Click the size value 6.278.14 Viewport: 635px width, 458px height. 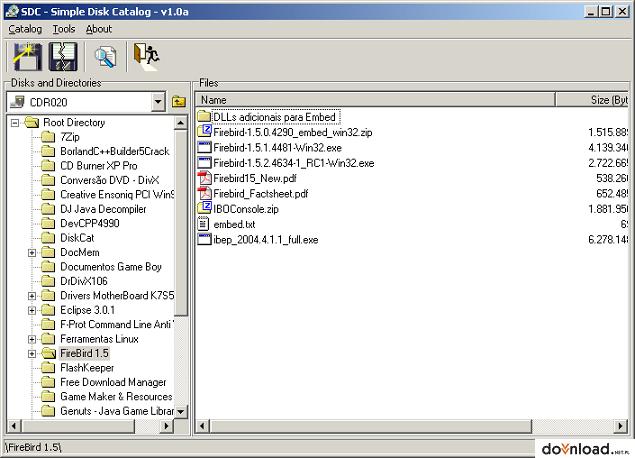coord(608,240)
